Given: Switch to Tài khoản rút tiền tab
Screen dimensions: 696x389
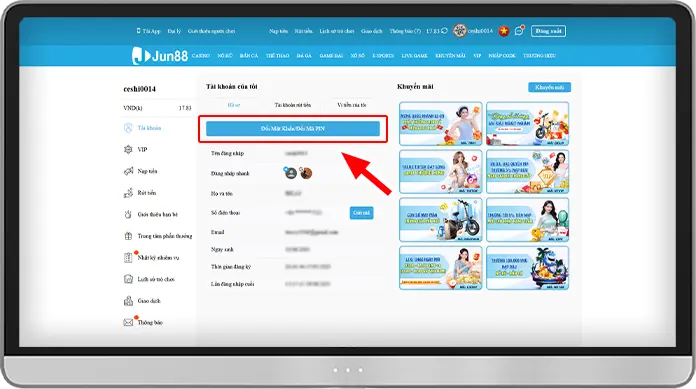Looking at the screenshot, I should pyautogui.click(x=293, y=105).
